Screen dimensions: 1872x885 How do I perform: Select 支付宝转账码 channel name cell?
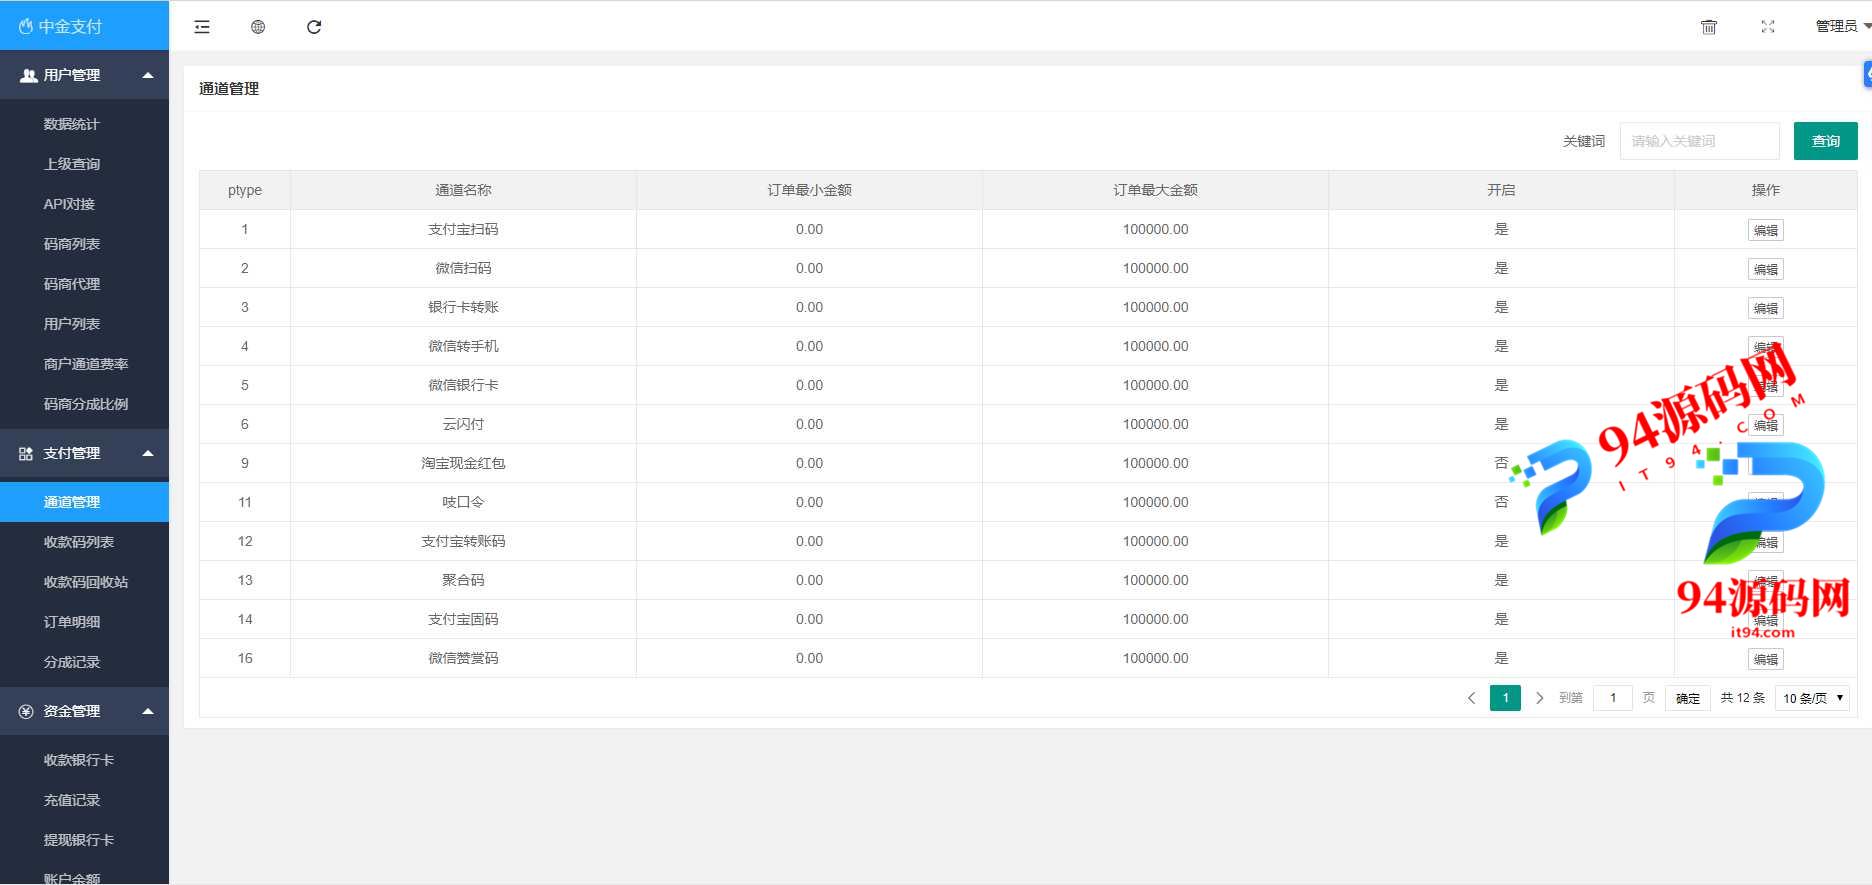[463, 541]
